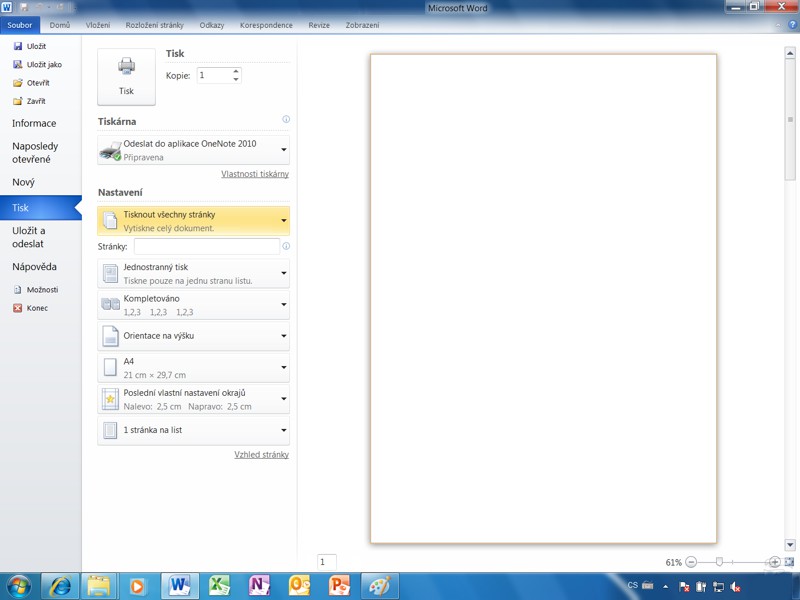Screen dimensions: 800x600
Task: Open the Rozložení stránky tab
Action: click(155, 25)
